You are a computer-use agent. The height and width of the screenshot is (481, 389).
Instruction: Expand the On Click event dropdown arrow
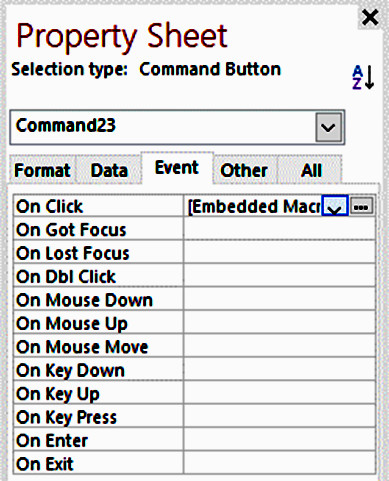coord(335,206)
